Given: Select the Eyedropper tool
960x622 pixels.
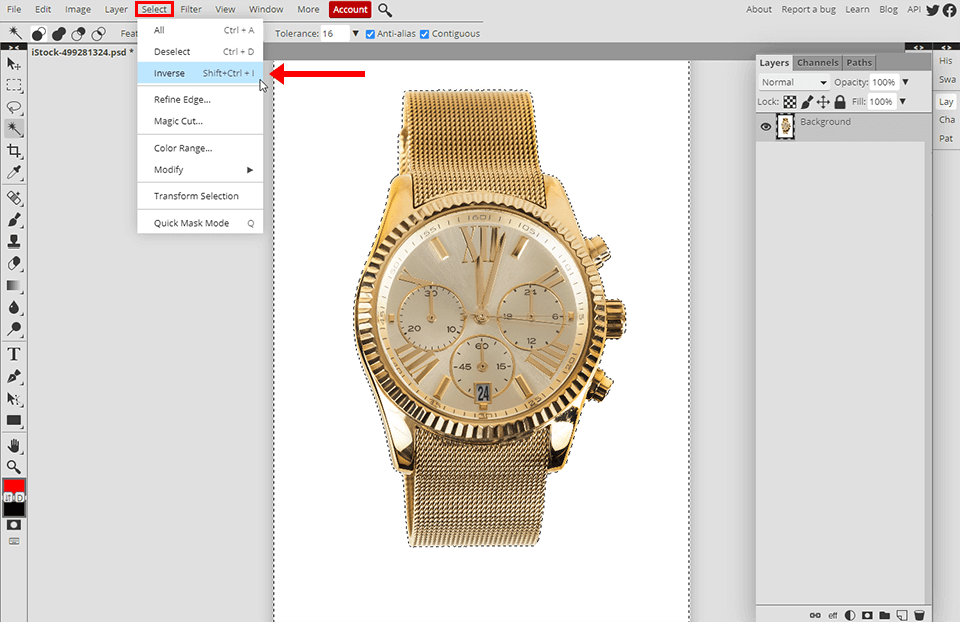Looking at the screenshot, I should [14, 173].
